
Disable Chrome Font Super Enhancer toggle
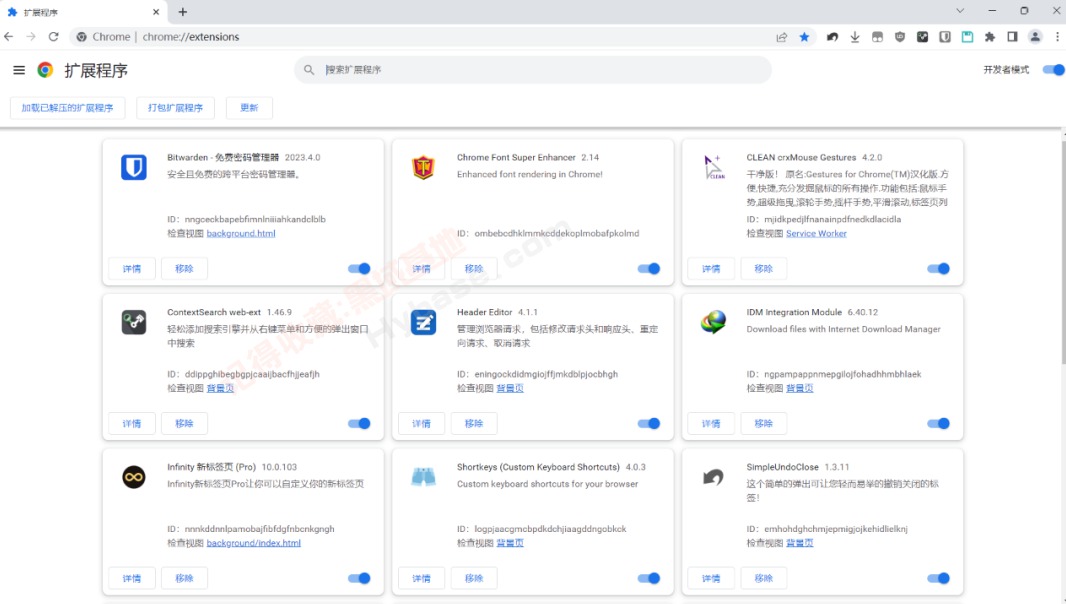pyautogui.click(x=649, y=269)
